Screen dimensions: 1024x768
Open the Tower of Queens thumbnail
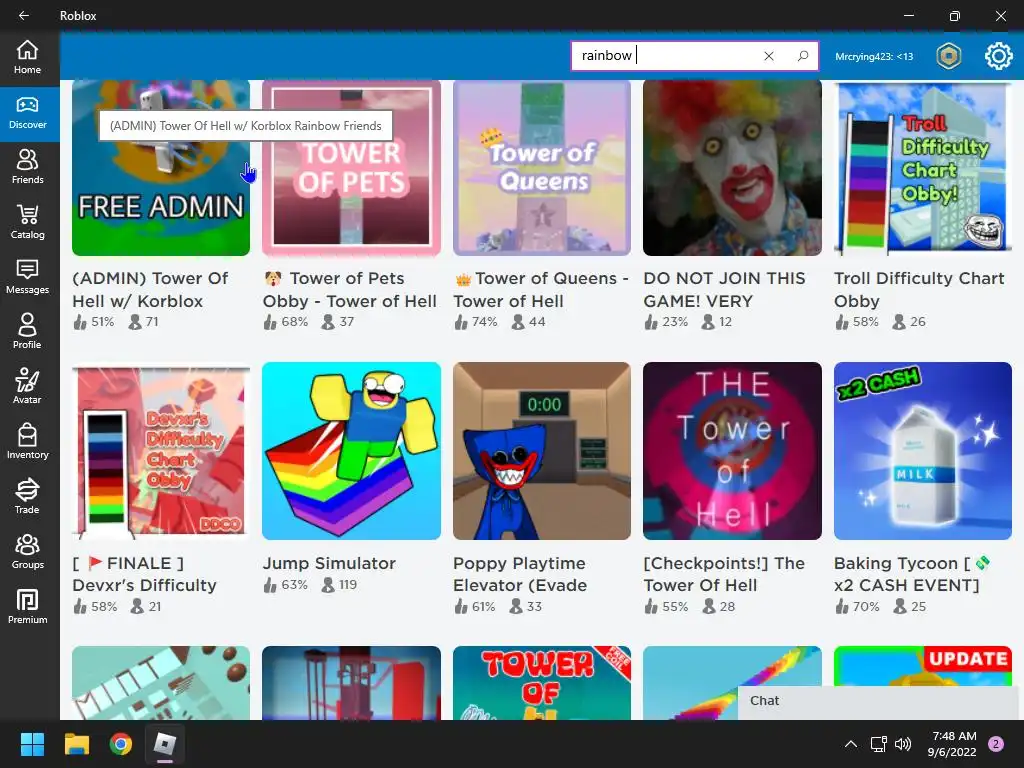[542, 168]
